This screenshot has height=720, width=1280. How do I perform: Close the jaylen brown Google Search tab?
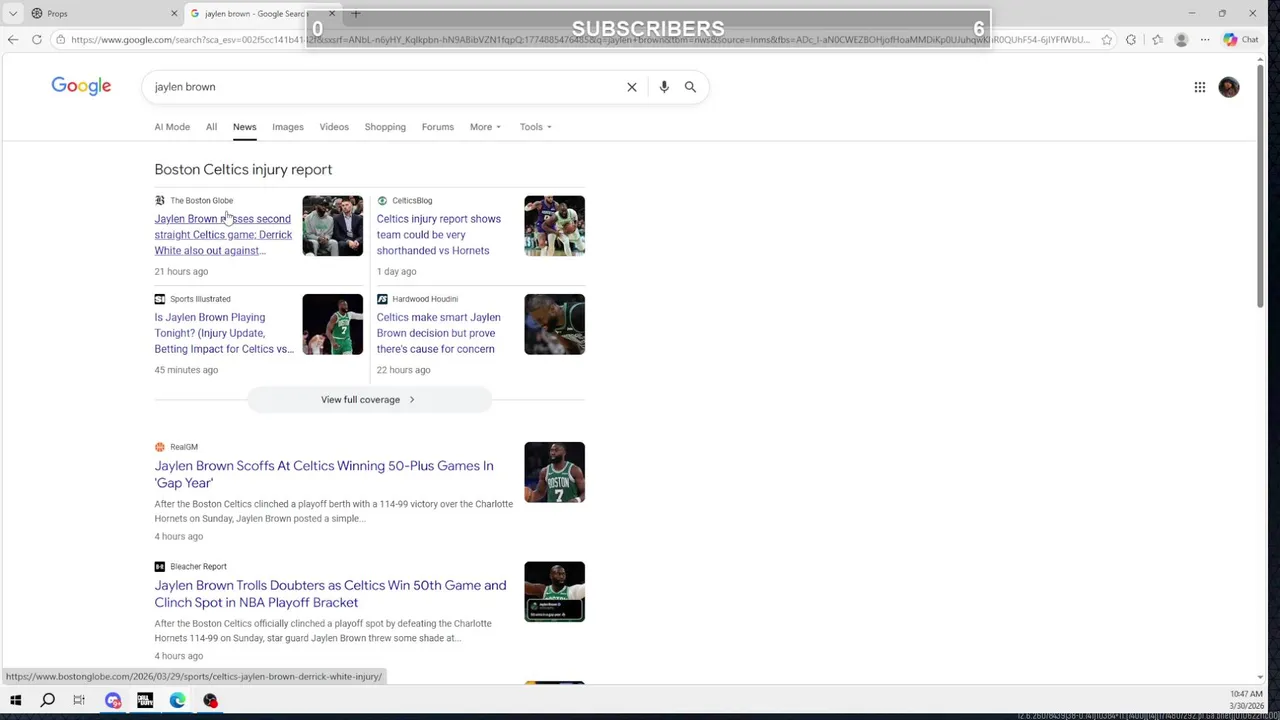point(331,13)
